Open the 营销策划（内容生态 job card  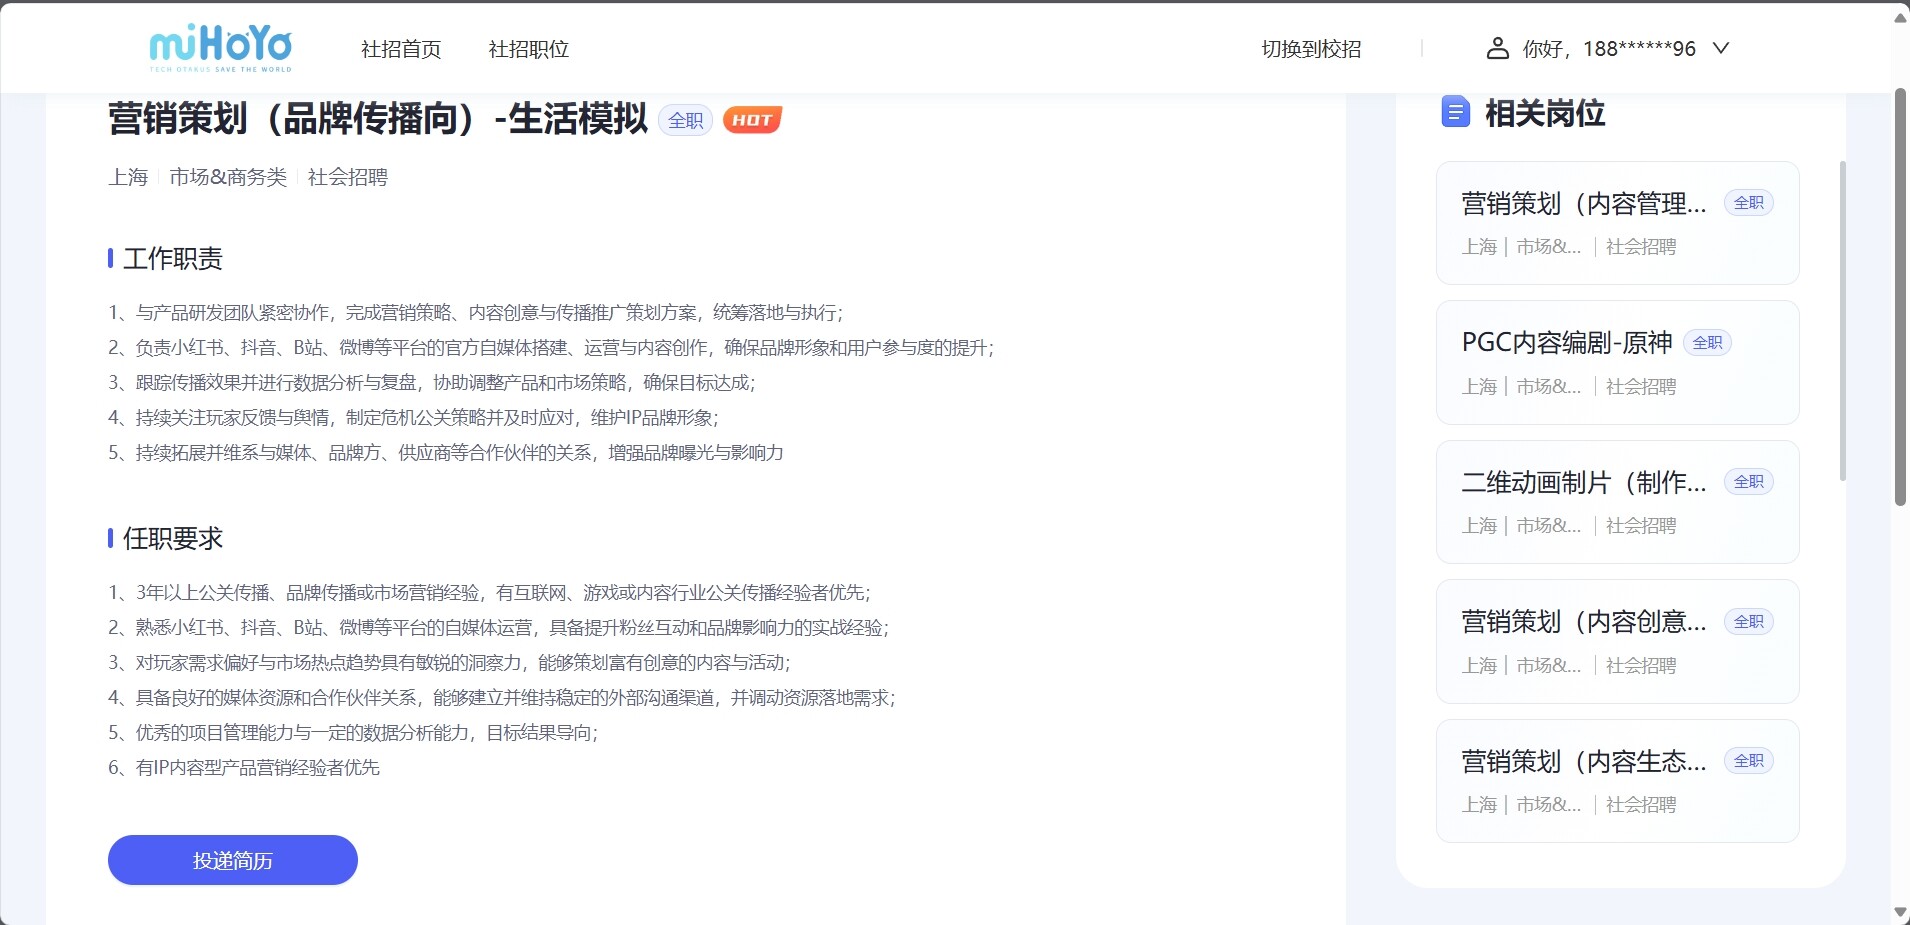pyautogui.click(x=1583, y=762)
